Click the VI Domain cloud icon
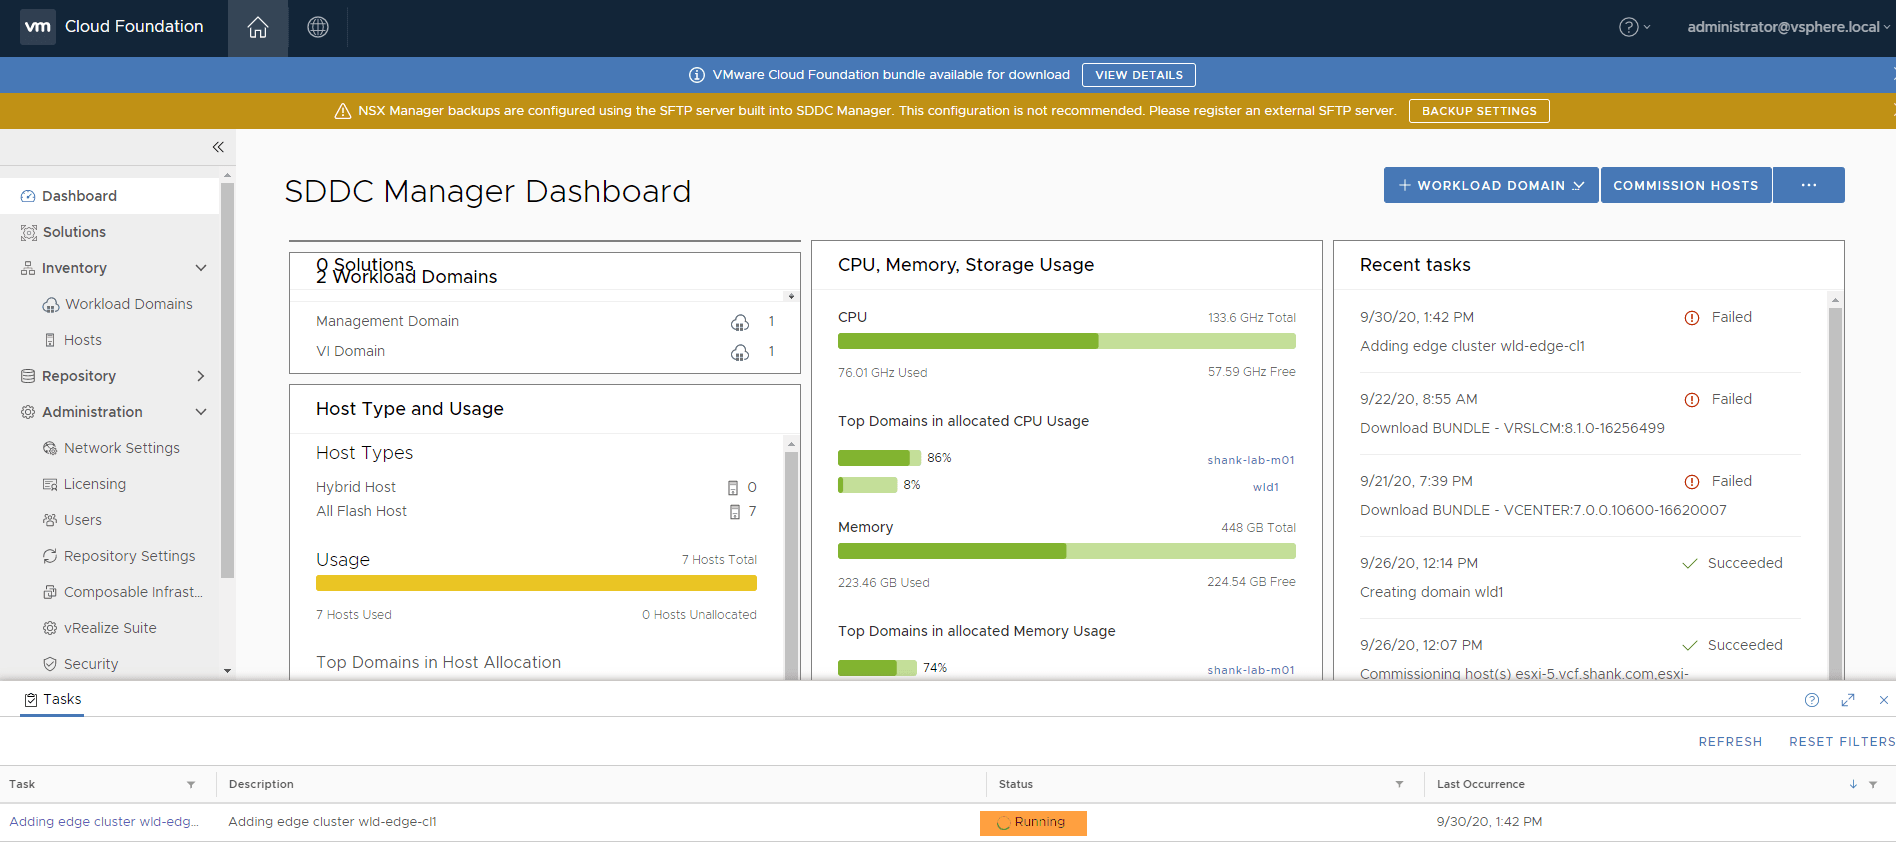This screenshot has height=843, width=1896. tap(740, 352)
